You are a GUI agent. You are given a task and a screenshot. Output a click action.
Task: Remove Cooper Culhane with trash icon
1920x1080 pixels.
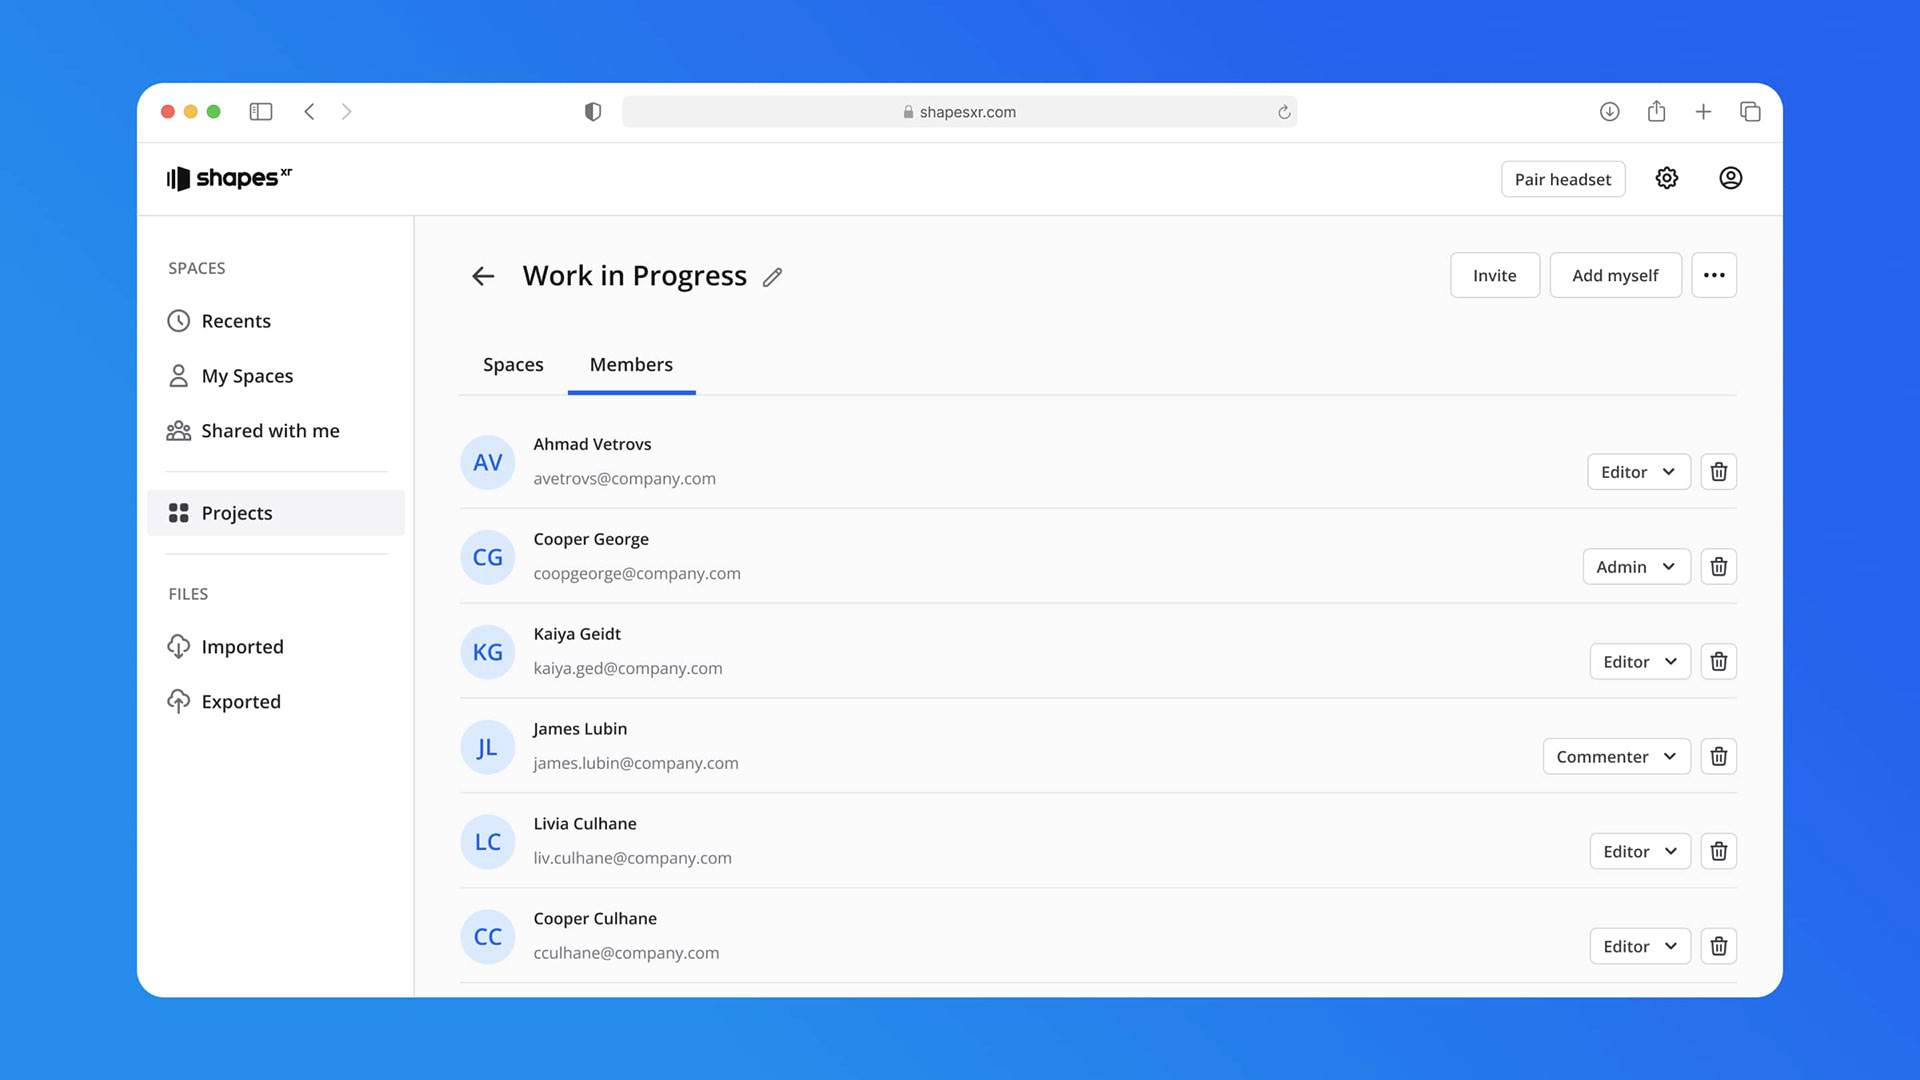1718,946
